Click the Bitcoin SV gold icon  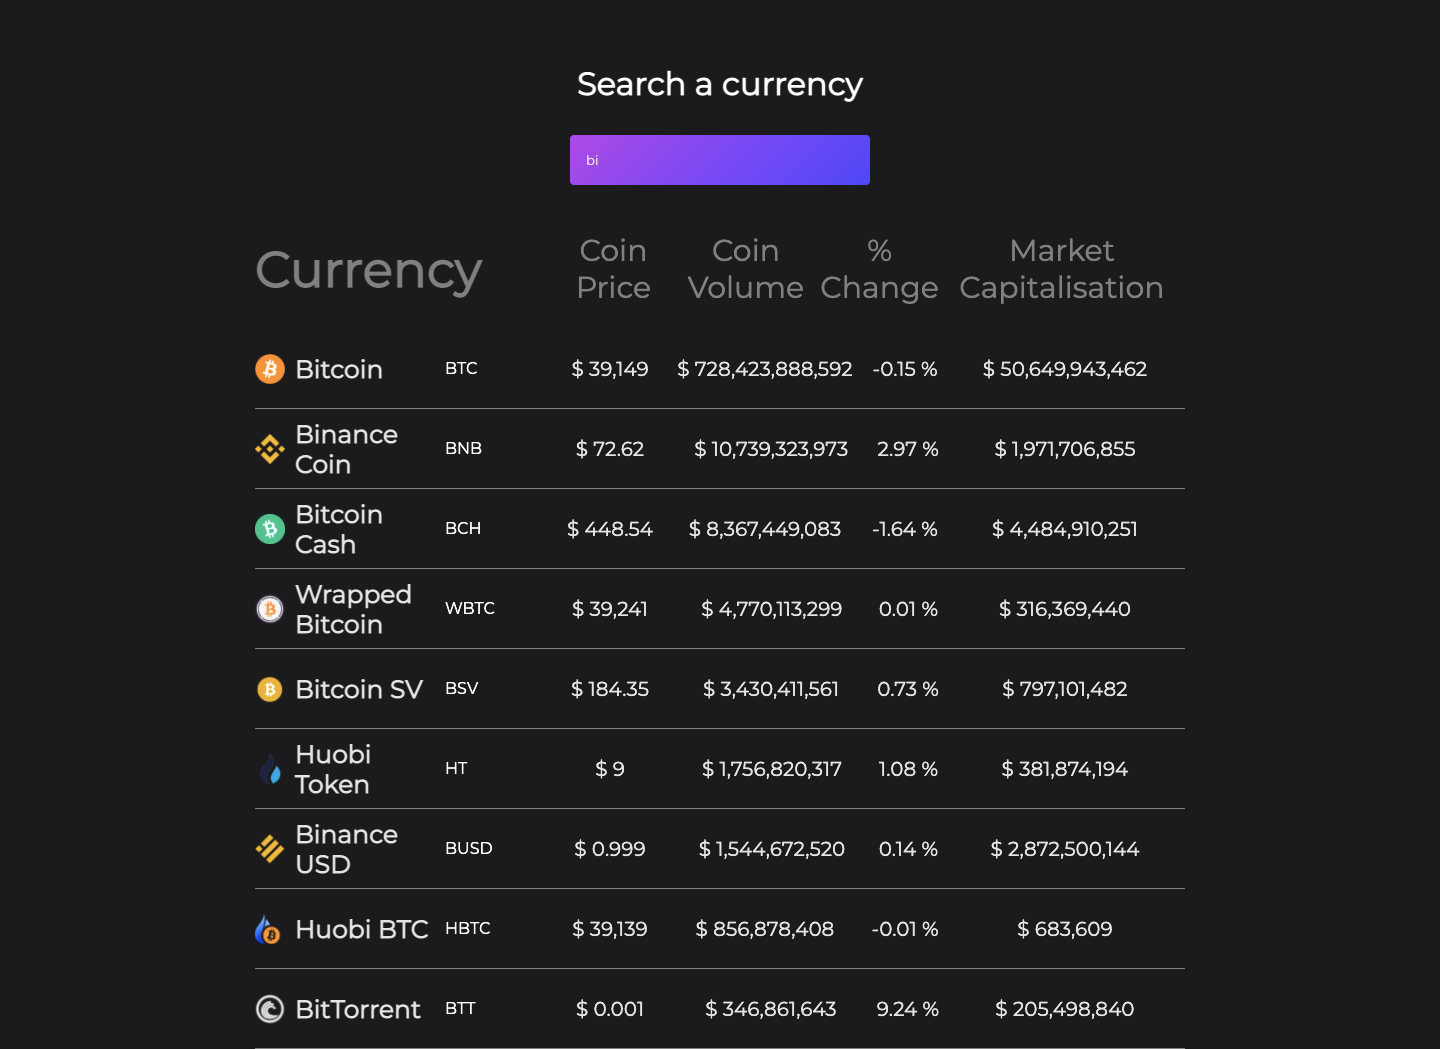pyautogui.click(x=269, y=689)
